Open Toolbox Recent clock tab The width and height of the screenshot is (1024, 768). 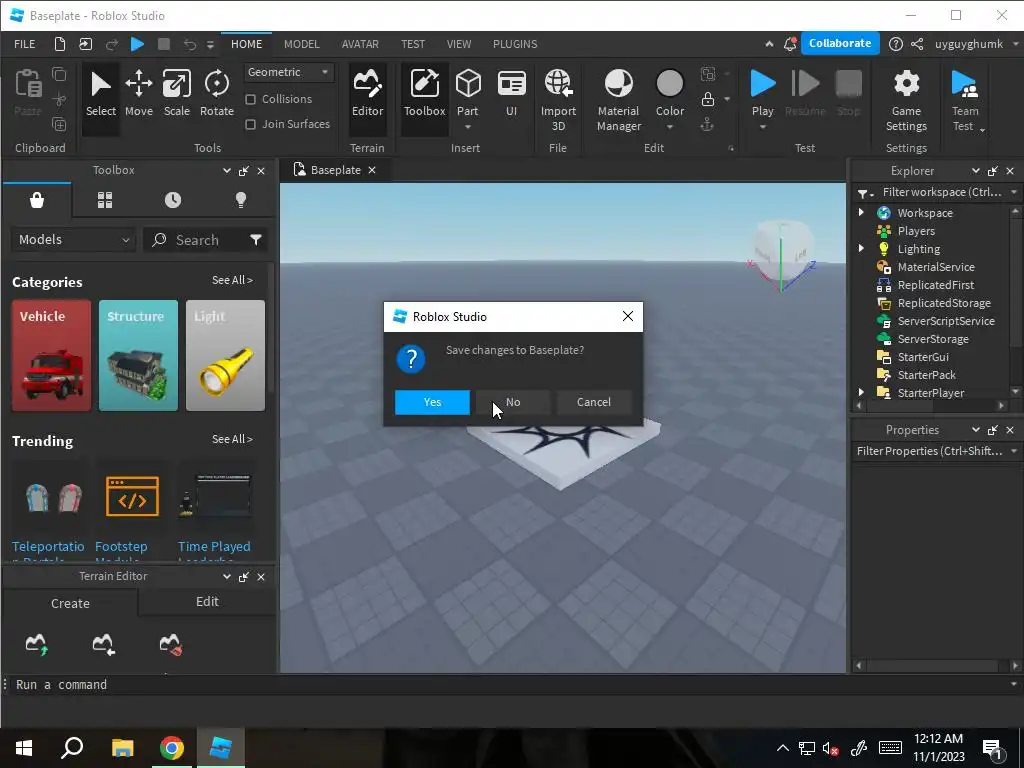click(172, 200)
